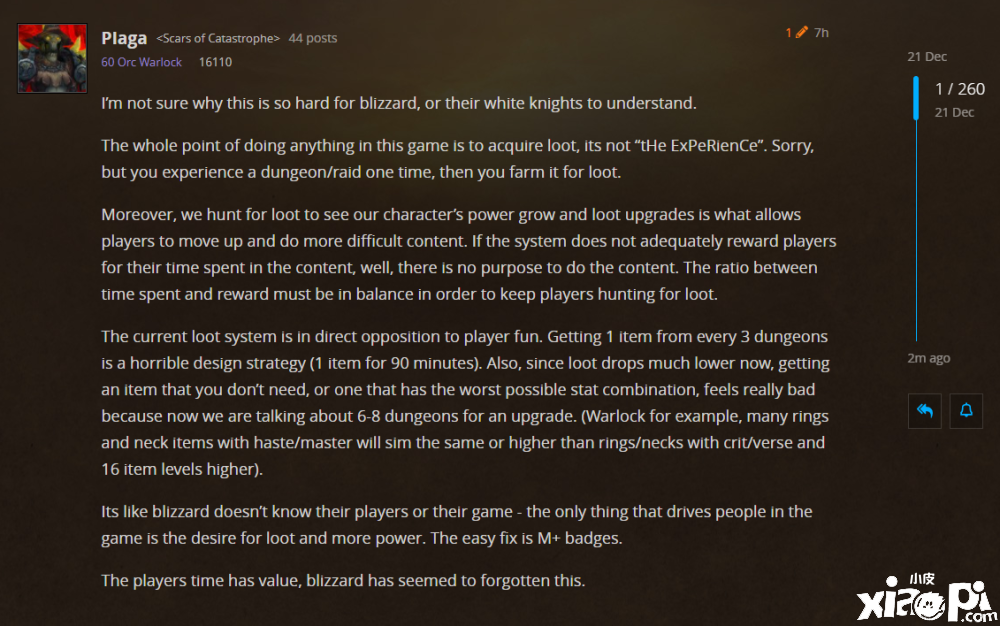Screen dimensions: 1000x626
Task: Click the line mentioning M+ badges
Action: (x=362, y=538)
